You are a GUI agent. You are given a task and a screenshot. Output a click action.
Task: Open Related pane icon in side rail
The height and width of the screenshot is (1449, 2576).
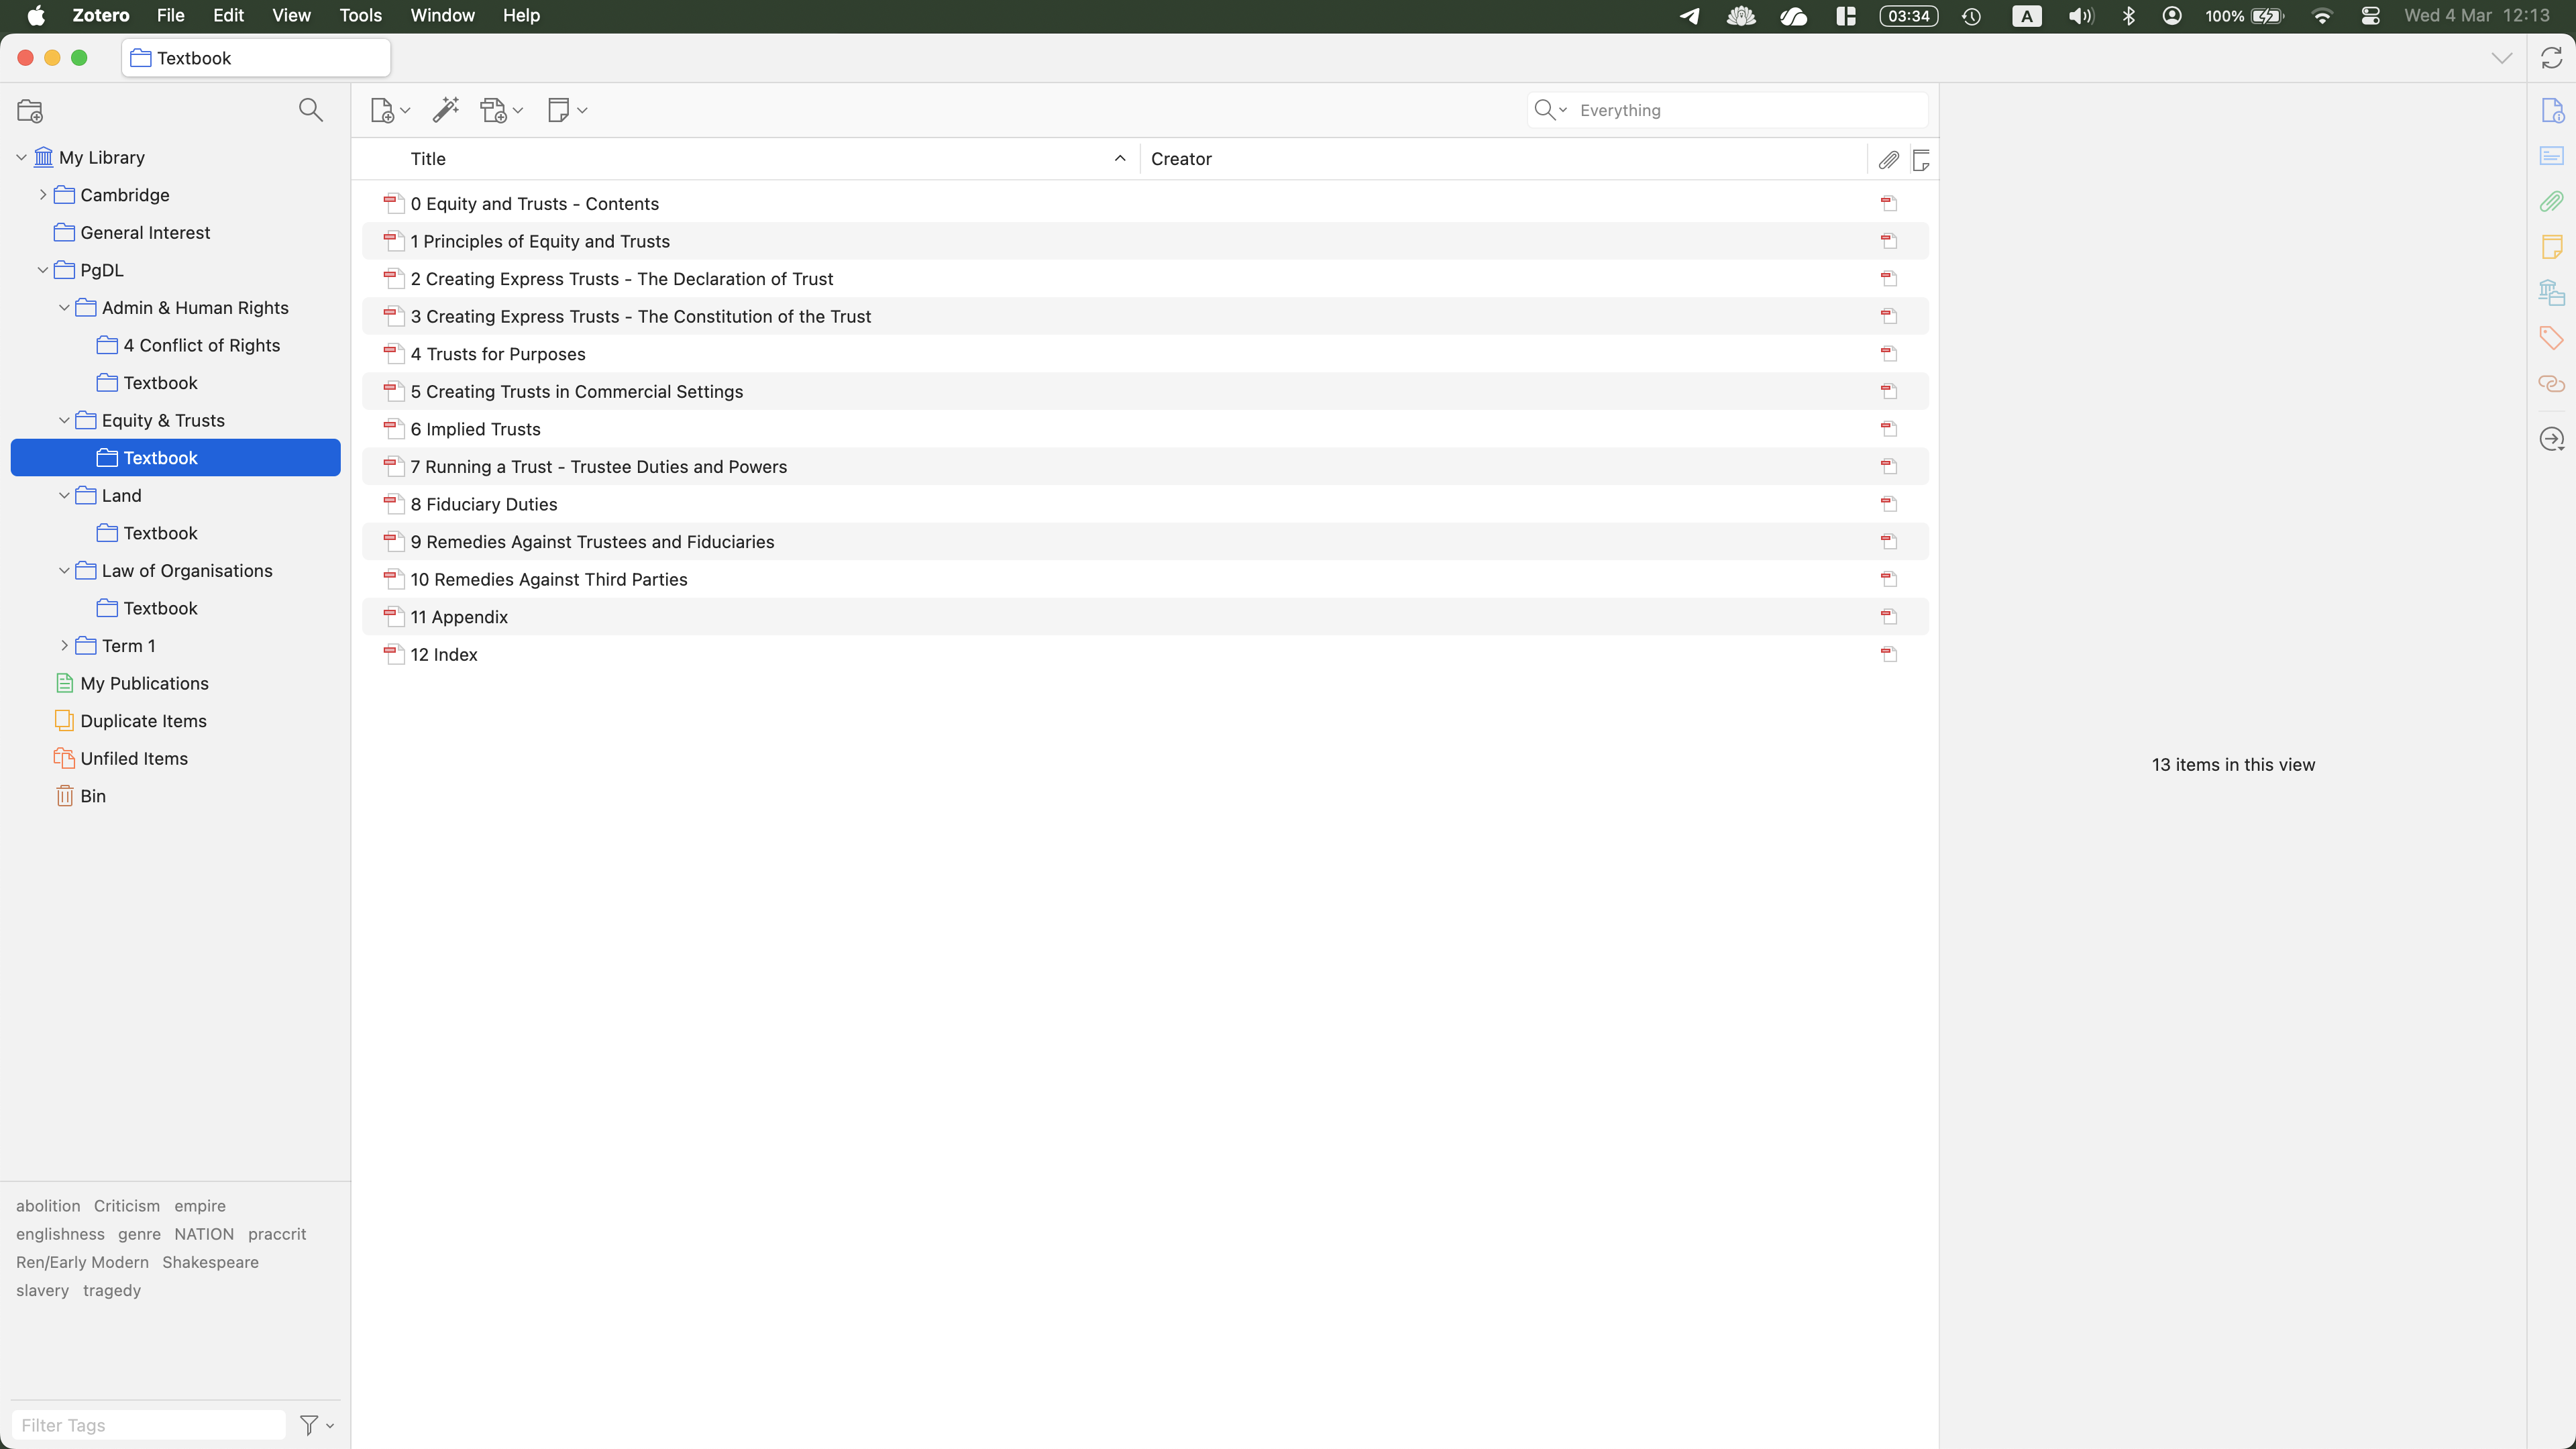pos(2551,384)
